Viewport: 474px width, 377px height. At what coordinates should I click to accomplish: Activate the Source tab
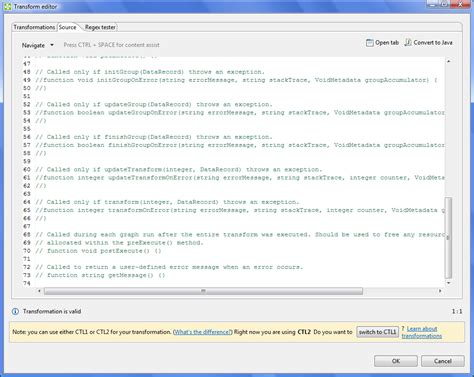(x=68, y=27)
